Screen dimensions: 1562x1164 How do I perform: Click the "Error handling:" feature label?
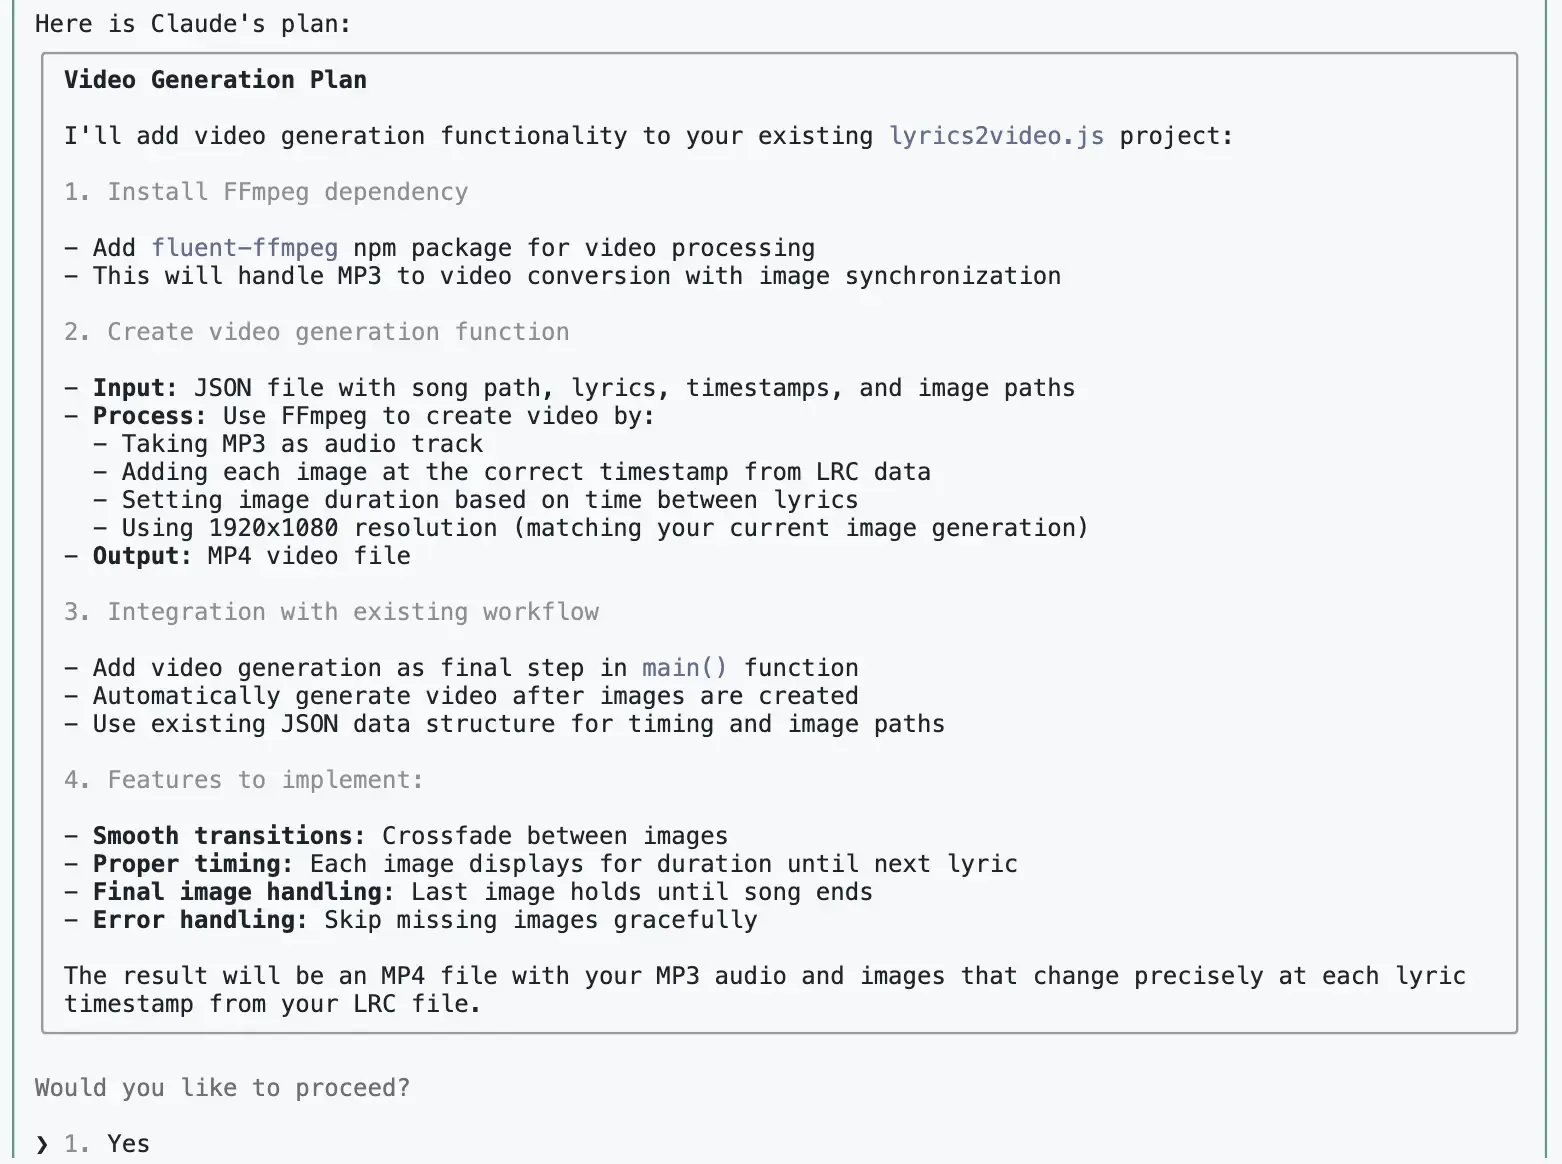pos(200,920)
